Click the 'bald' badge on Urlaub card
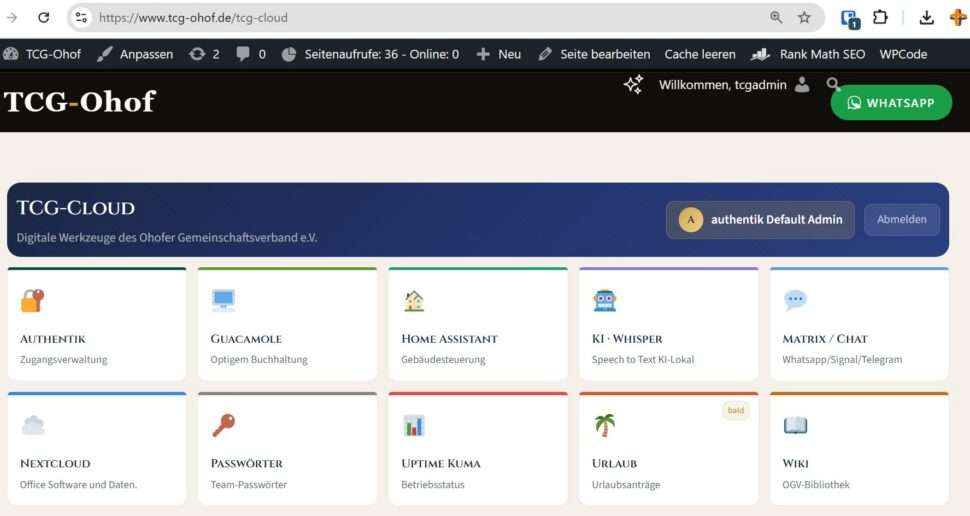 [736, 410]
